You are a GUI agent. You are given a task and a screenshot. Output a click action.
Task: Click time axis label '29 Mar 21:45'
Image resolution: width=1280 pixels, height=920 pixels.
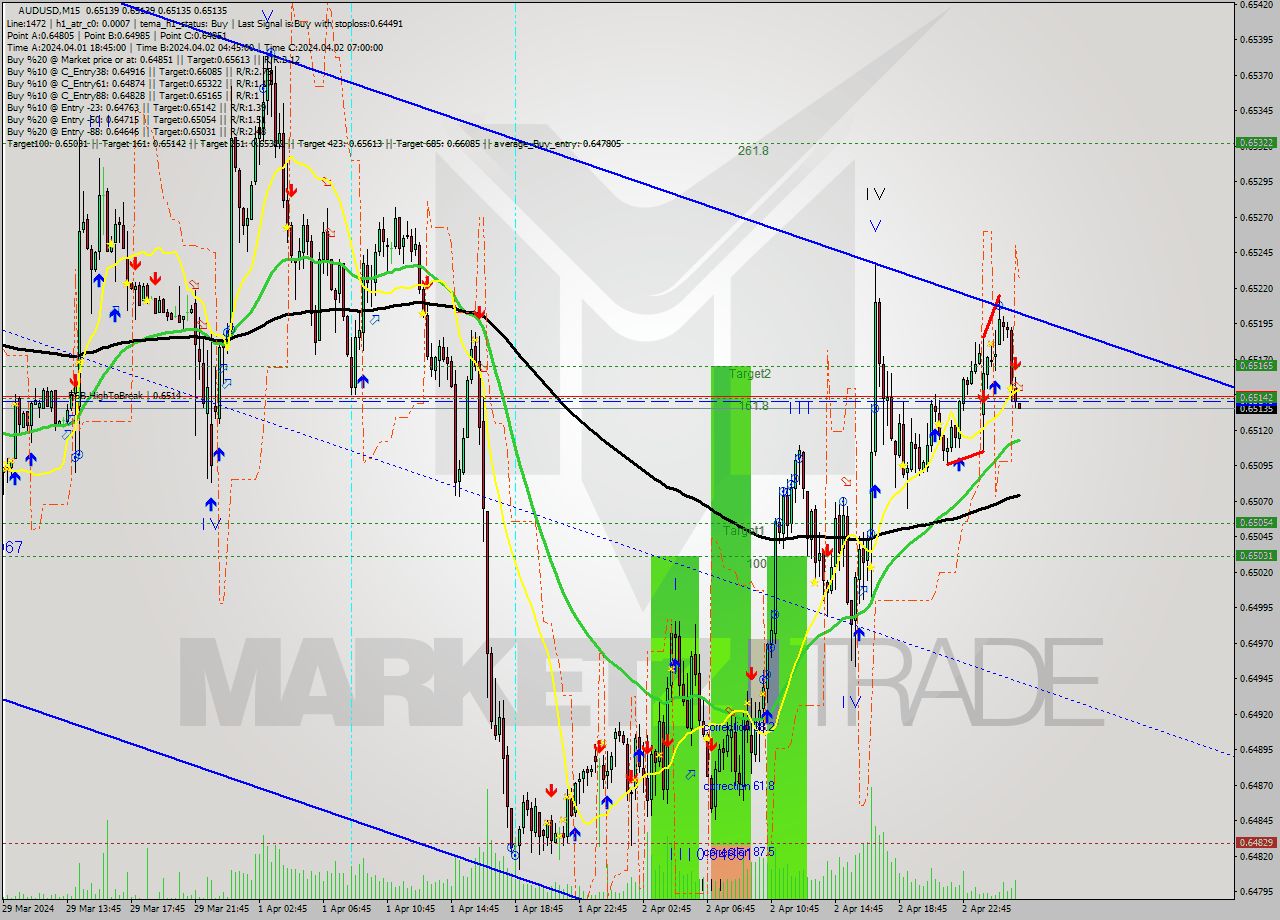tap(222, 909)
